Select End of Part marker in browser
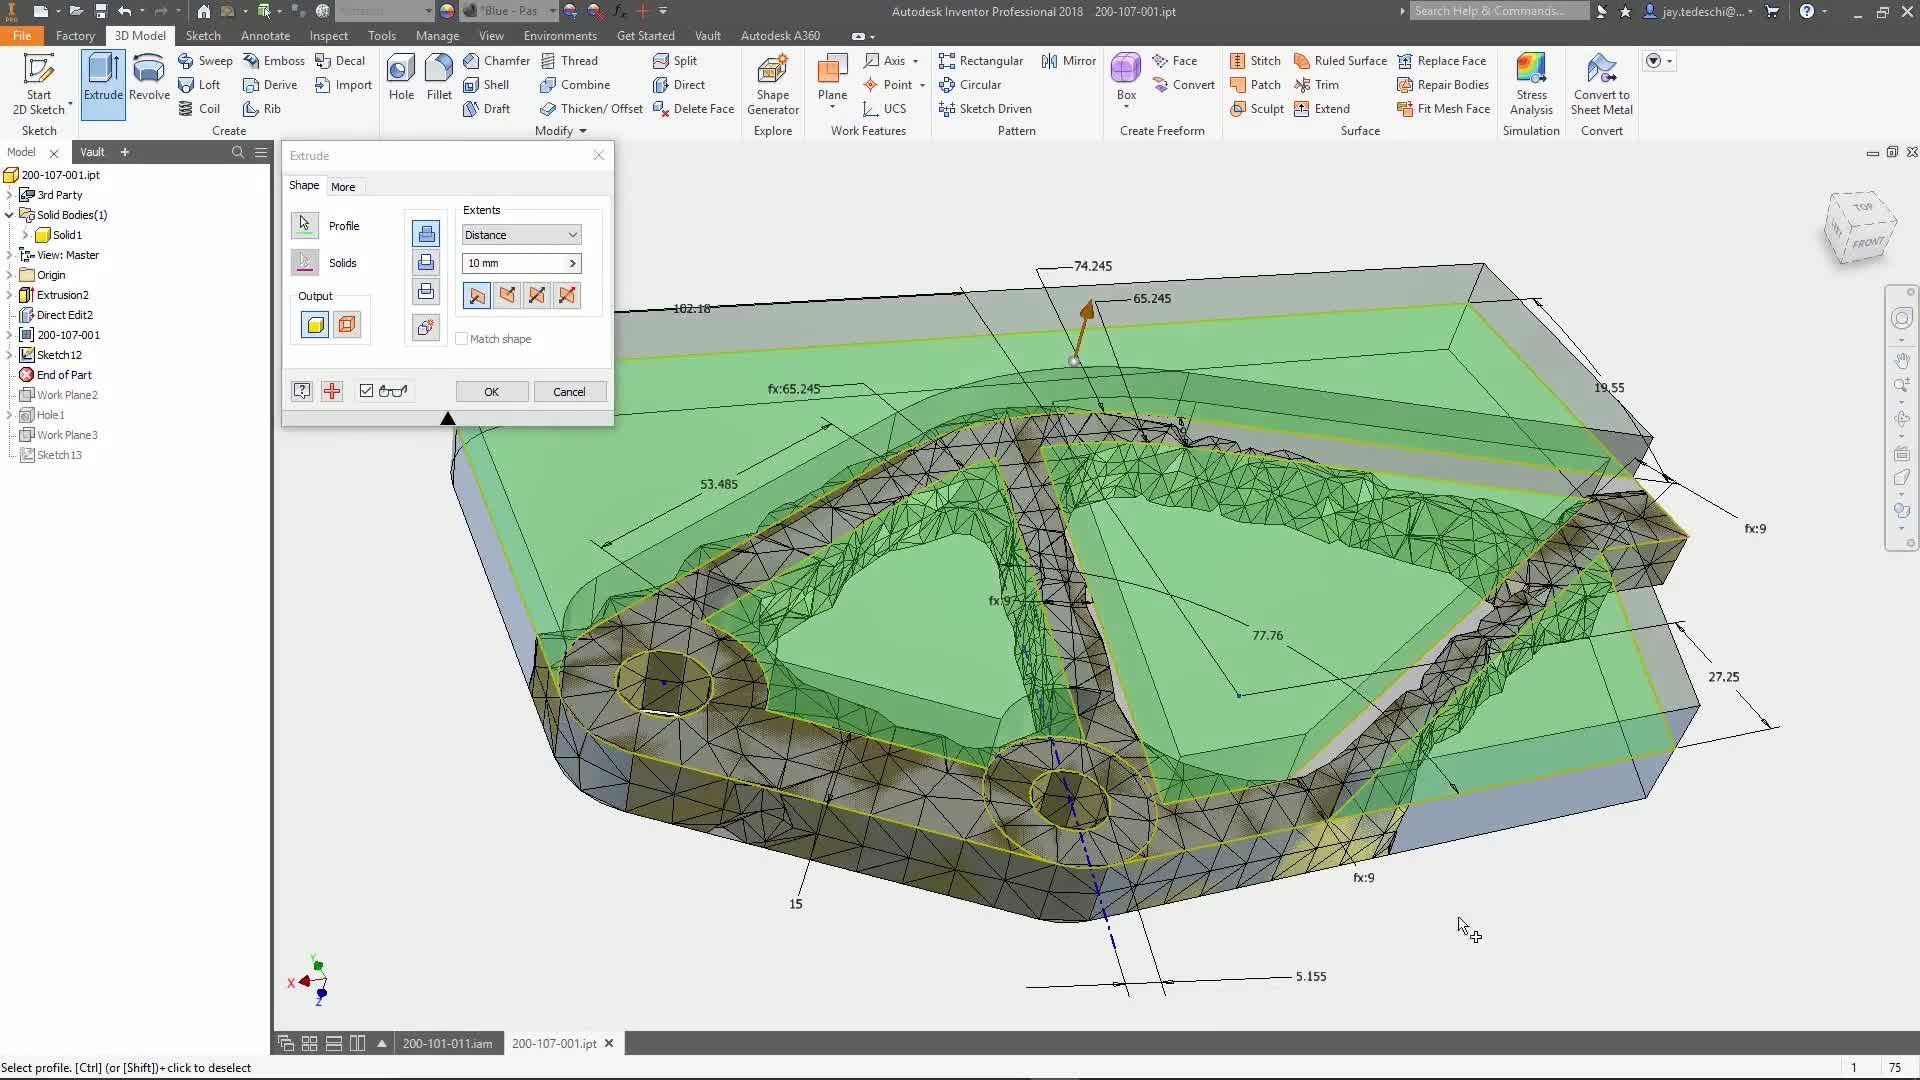Image resolution: width=1920 pixels, height=1080 pixels. click(63, 375)
